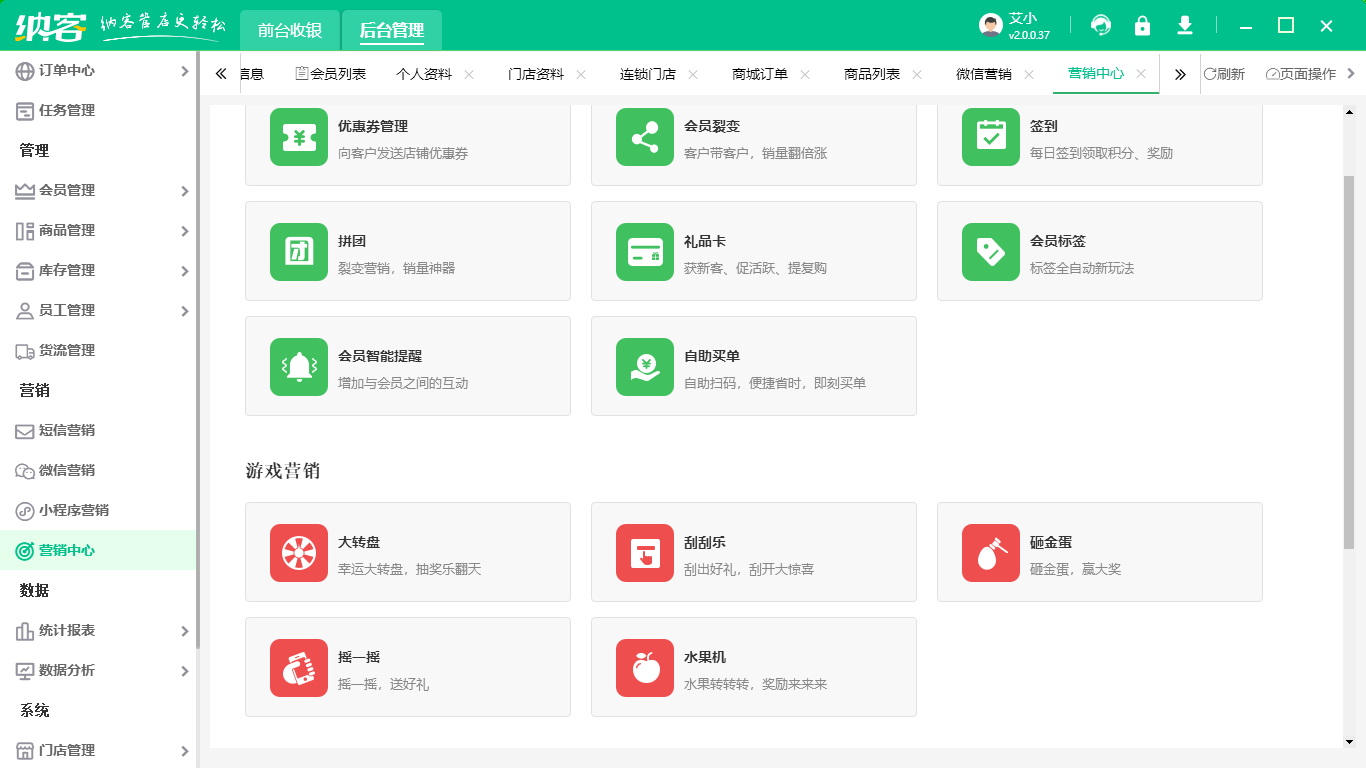
Task: Show more tabs with the double-arrow button
Action: click(x=1180, y=74)
